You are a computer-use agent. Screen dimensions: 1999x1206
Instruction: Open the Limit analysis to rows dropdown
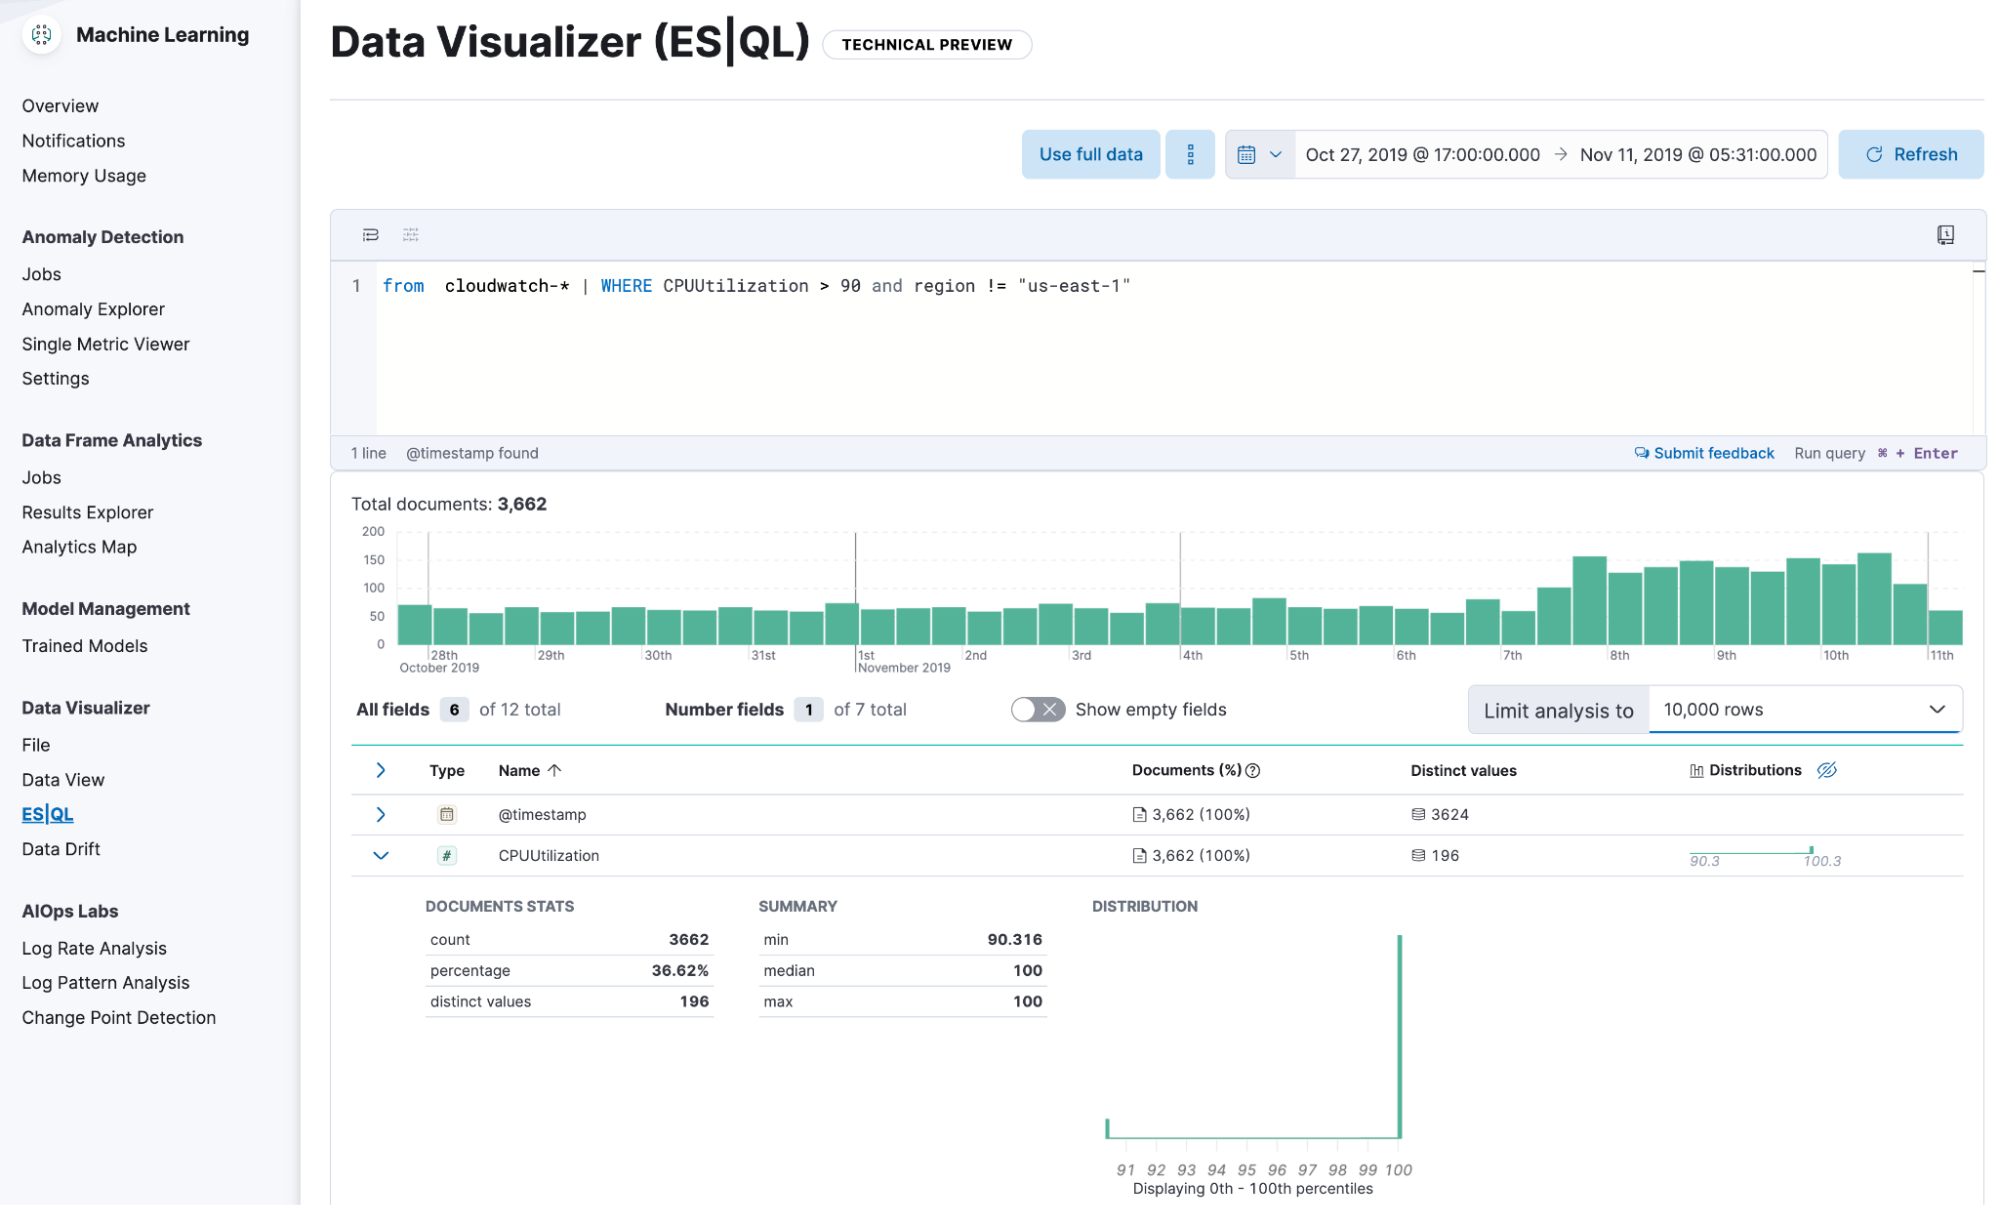click(x=1805, y=709)
